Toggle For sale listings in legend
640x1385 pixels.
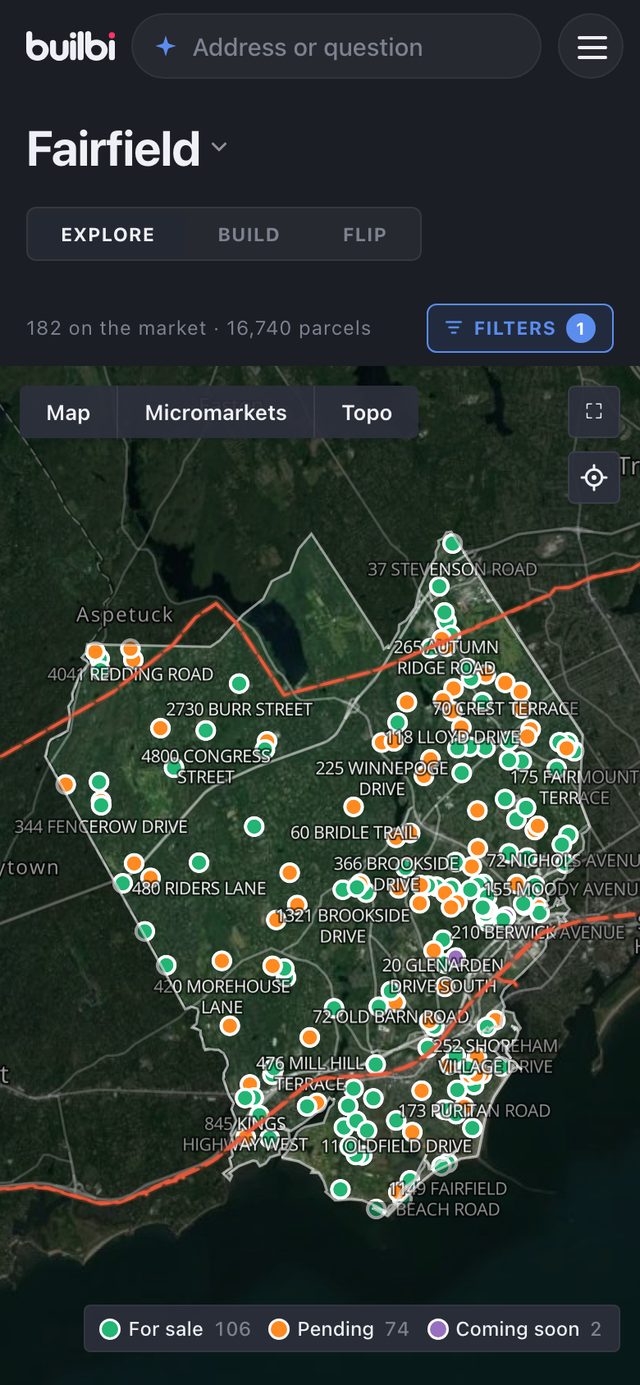[x=175, y=1329]
